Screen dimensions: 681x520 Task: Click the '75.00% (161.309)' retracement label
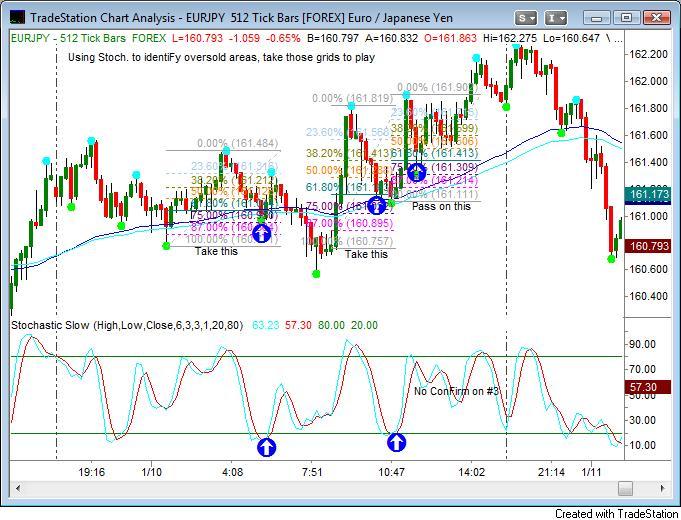click(434, 167)
